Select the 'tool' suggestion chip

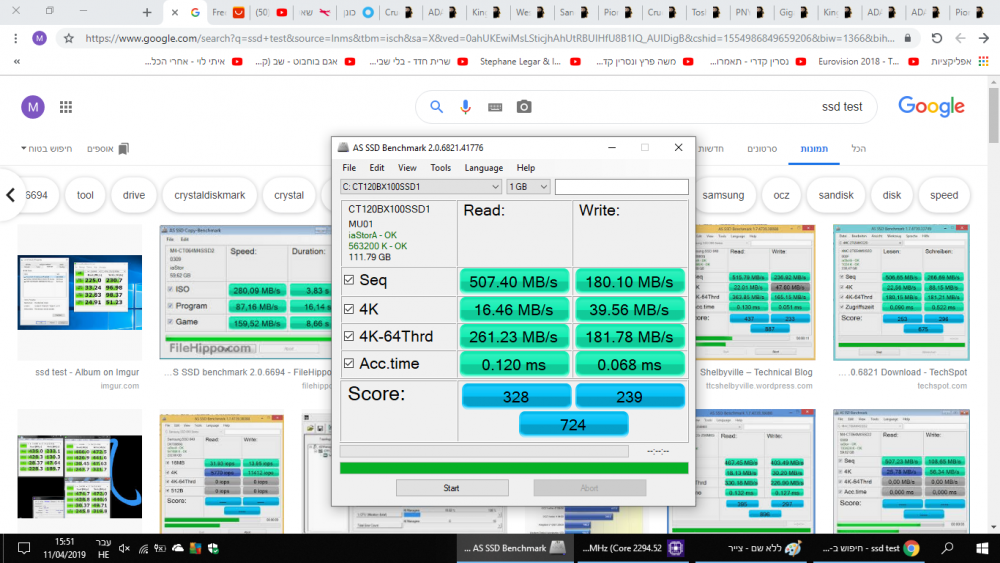tap(85, 195)
